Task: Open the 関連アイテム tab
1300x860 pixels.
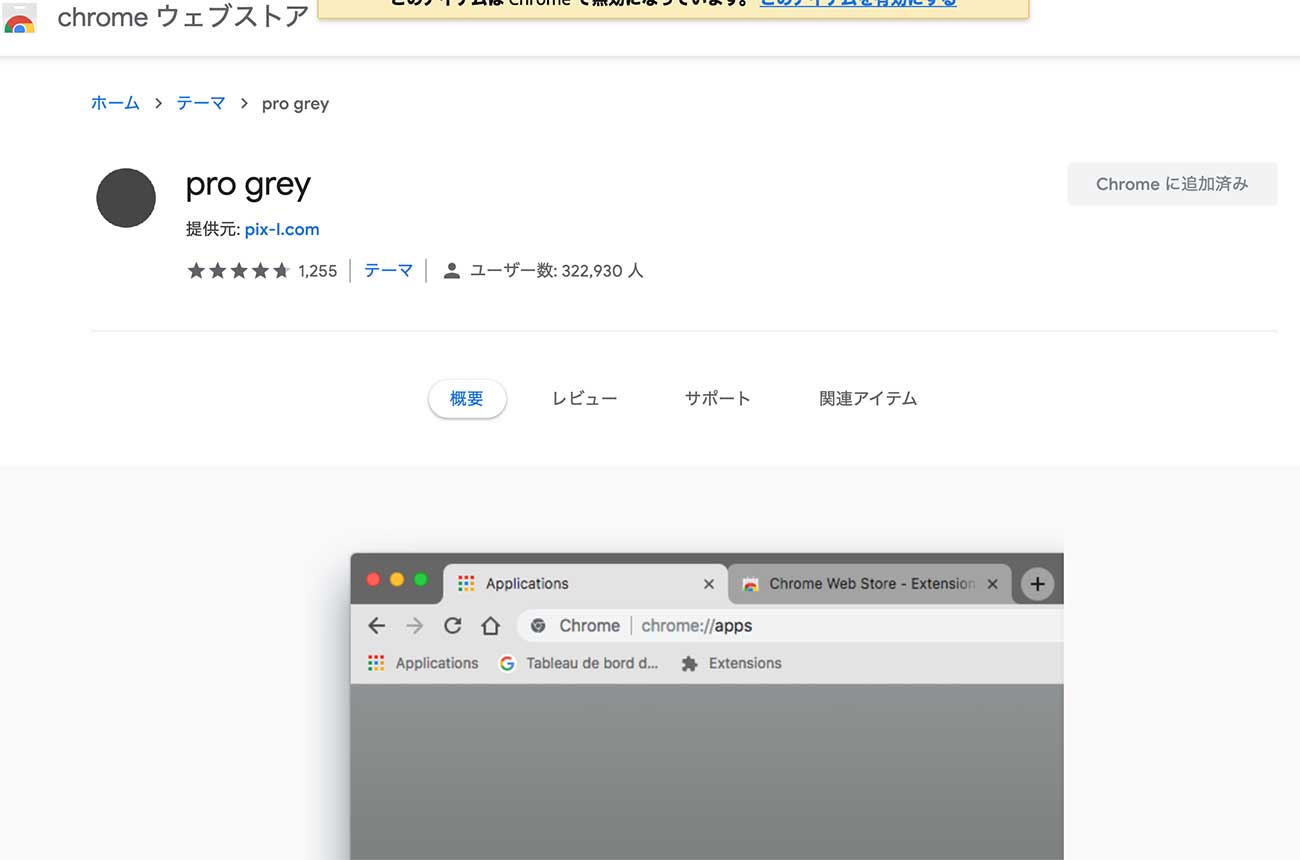Action: point(868,399)
